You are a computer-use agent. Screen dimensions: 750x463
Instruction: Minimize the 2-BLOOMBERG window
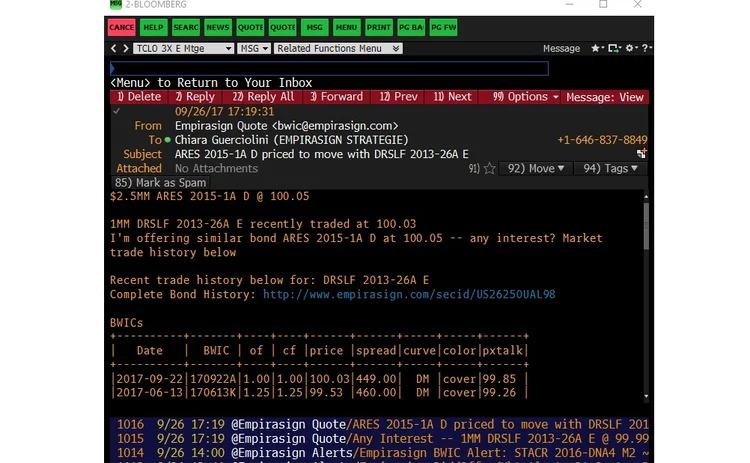[x=569, y=4]
